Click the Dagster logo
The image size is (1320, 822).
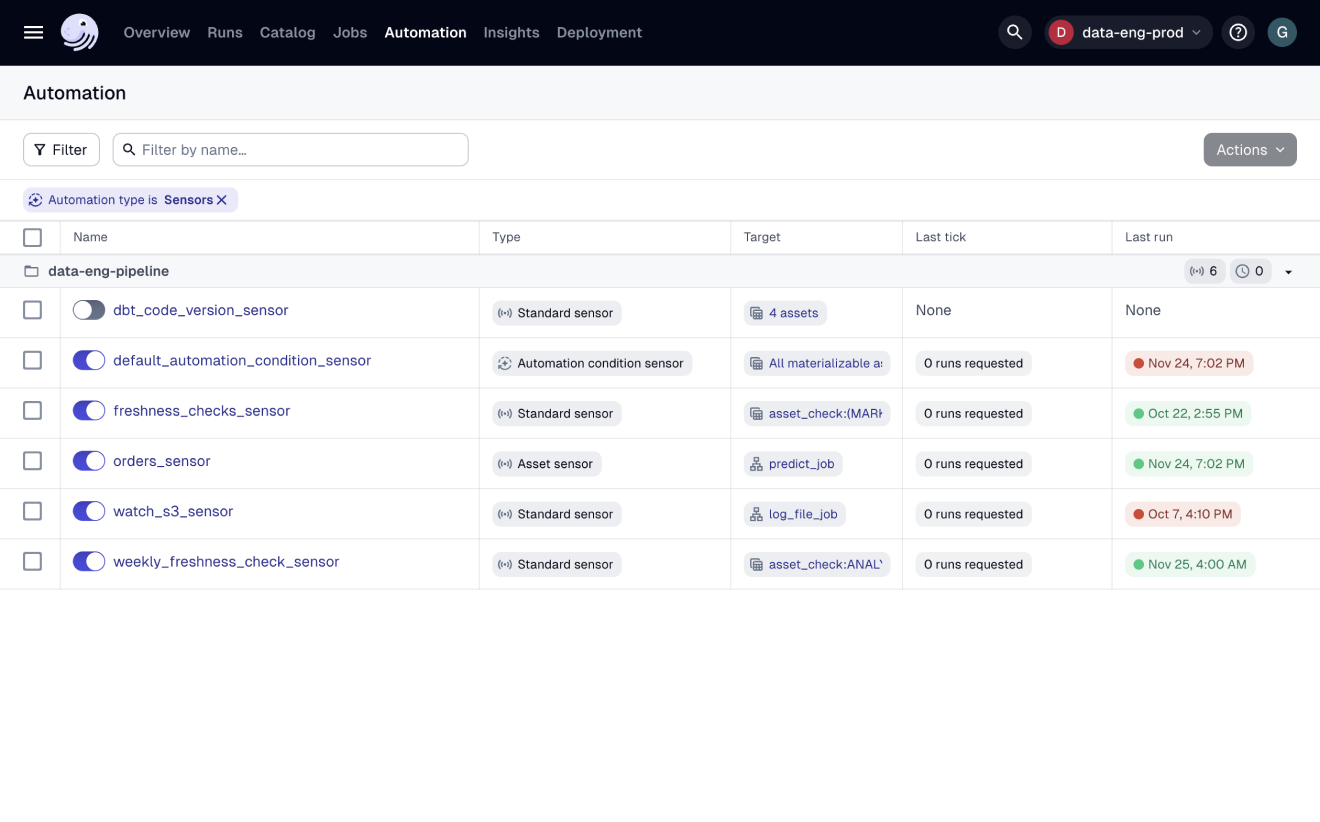click(x=79, y=31)
